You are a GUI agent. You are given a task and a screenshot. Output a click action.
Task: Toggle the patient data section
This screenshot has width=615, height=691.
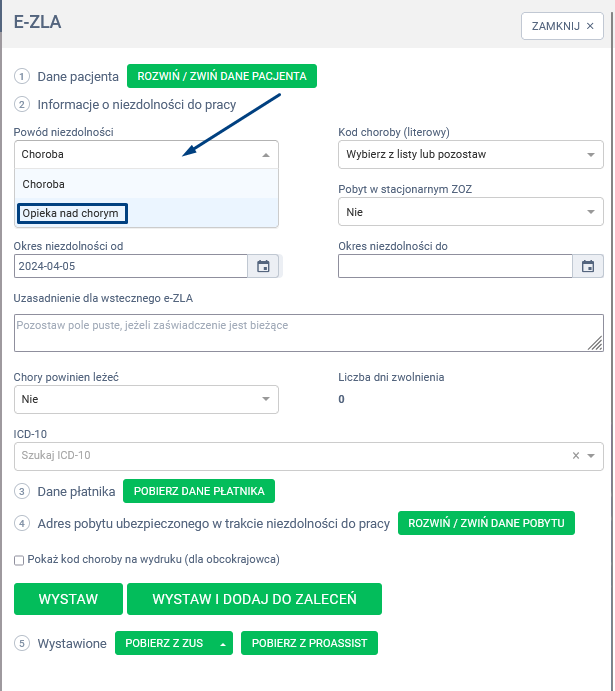pyautogui.click(x=222, y=76)
